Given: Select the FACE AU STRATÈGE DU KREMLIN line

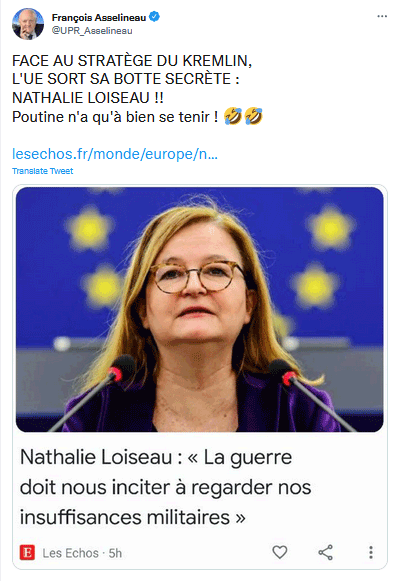Looking at the screenshot, I should pyautogui.click(x=132, y=61).
